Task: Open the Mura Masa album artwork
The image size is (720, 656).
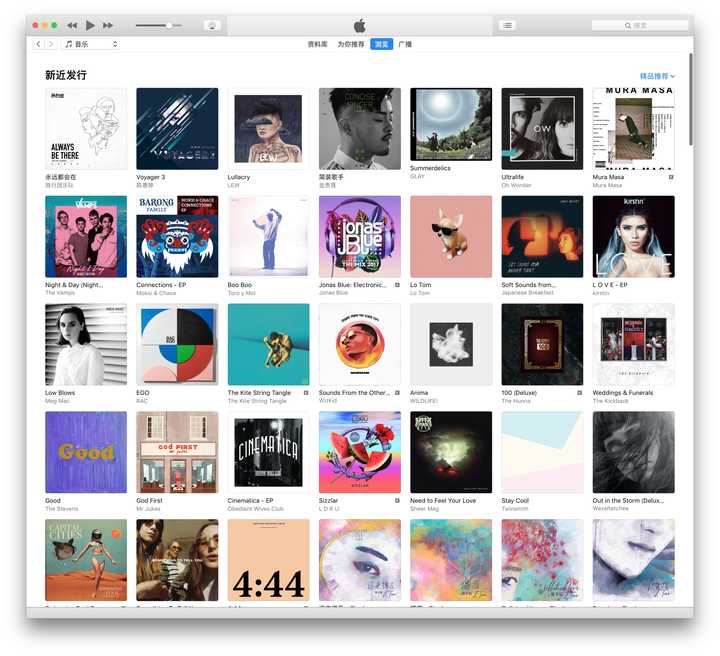Action: 634,129
